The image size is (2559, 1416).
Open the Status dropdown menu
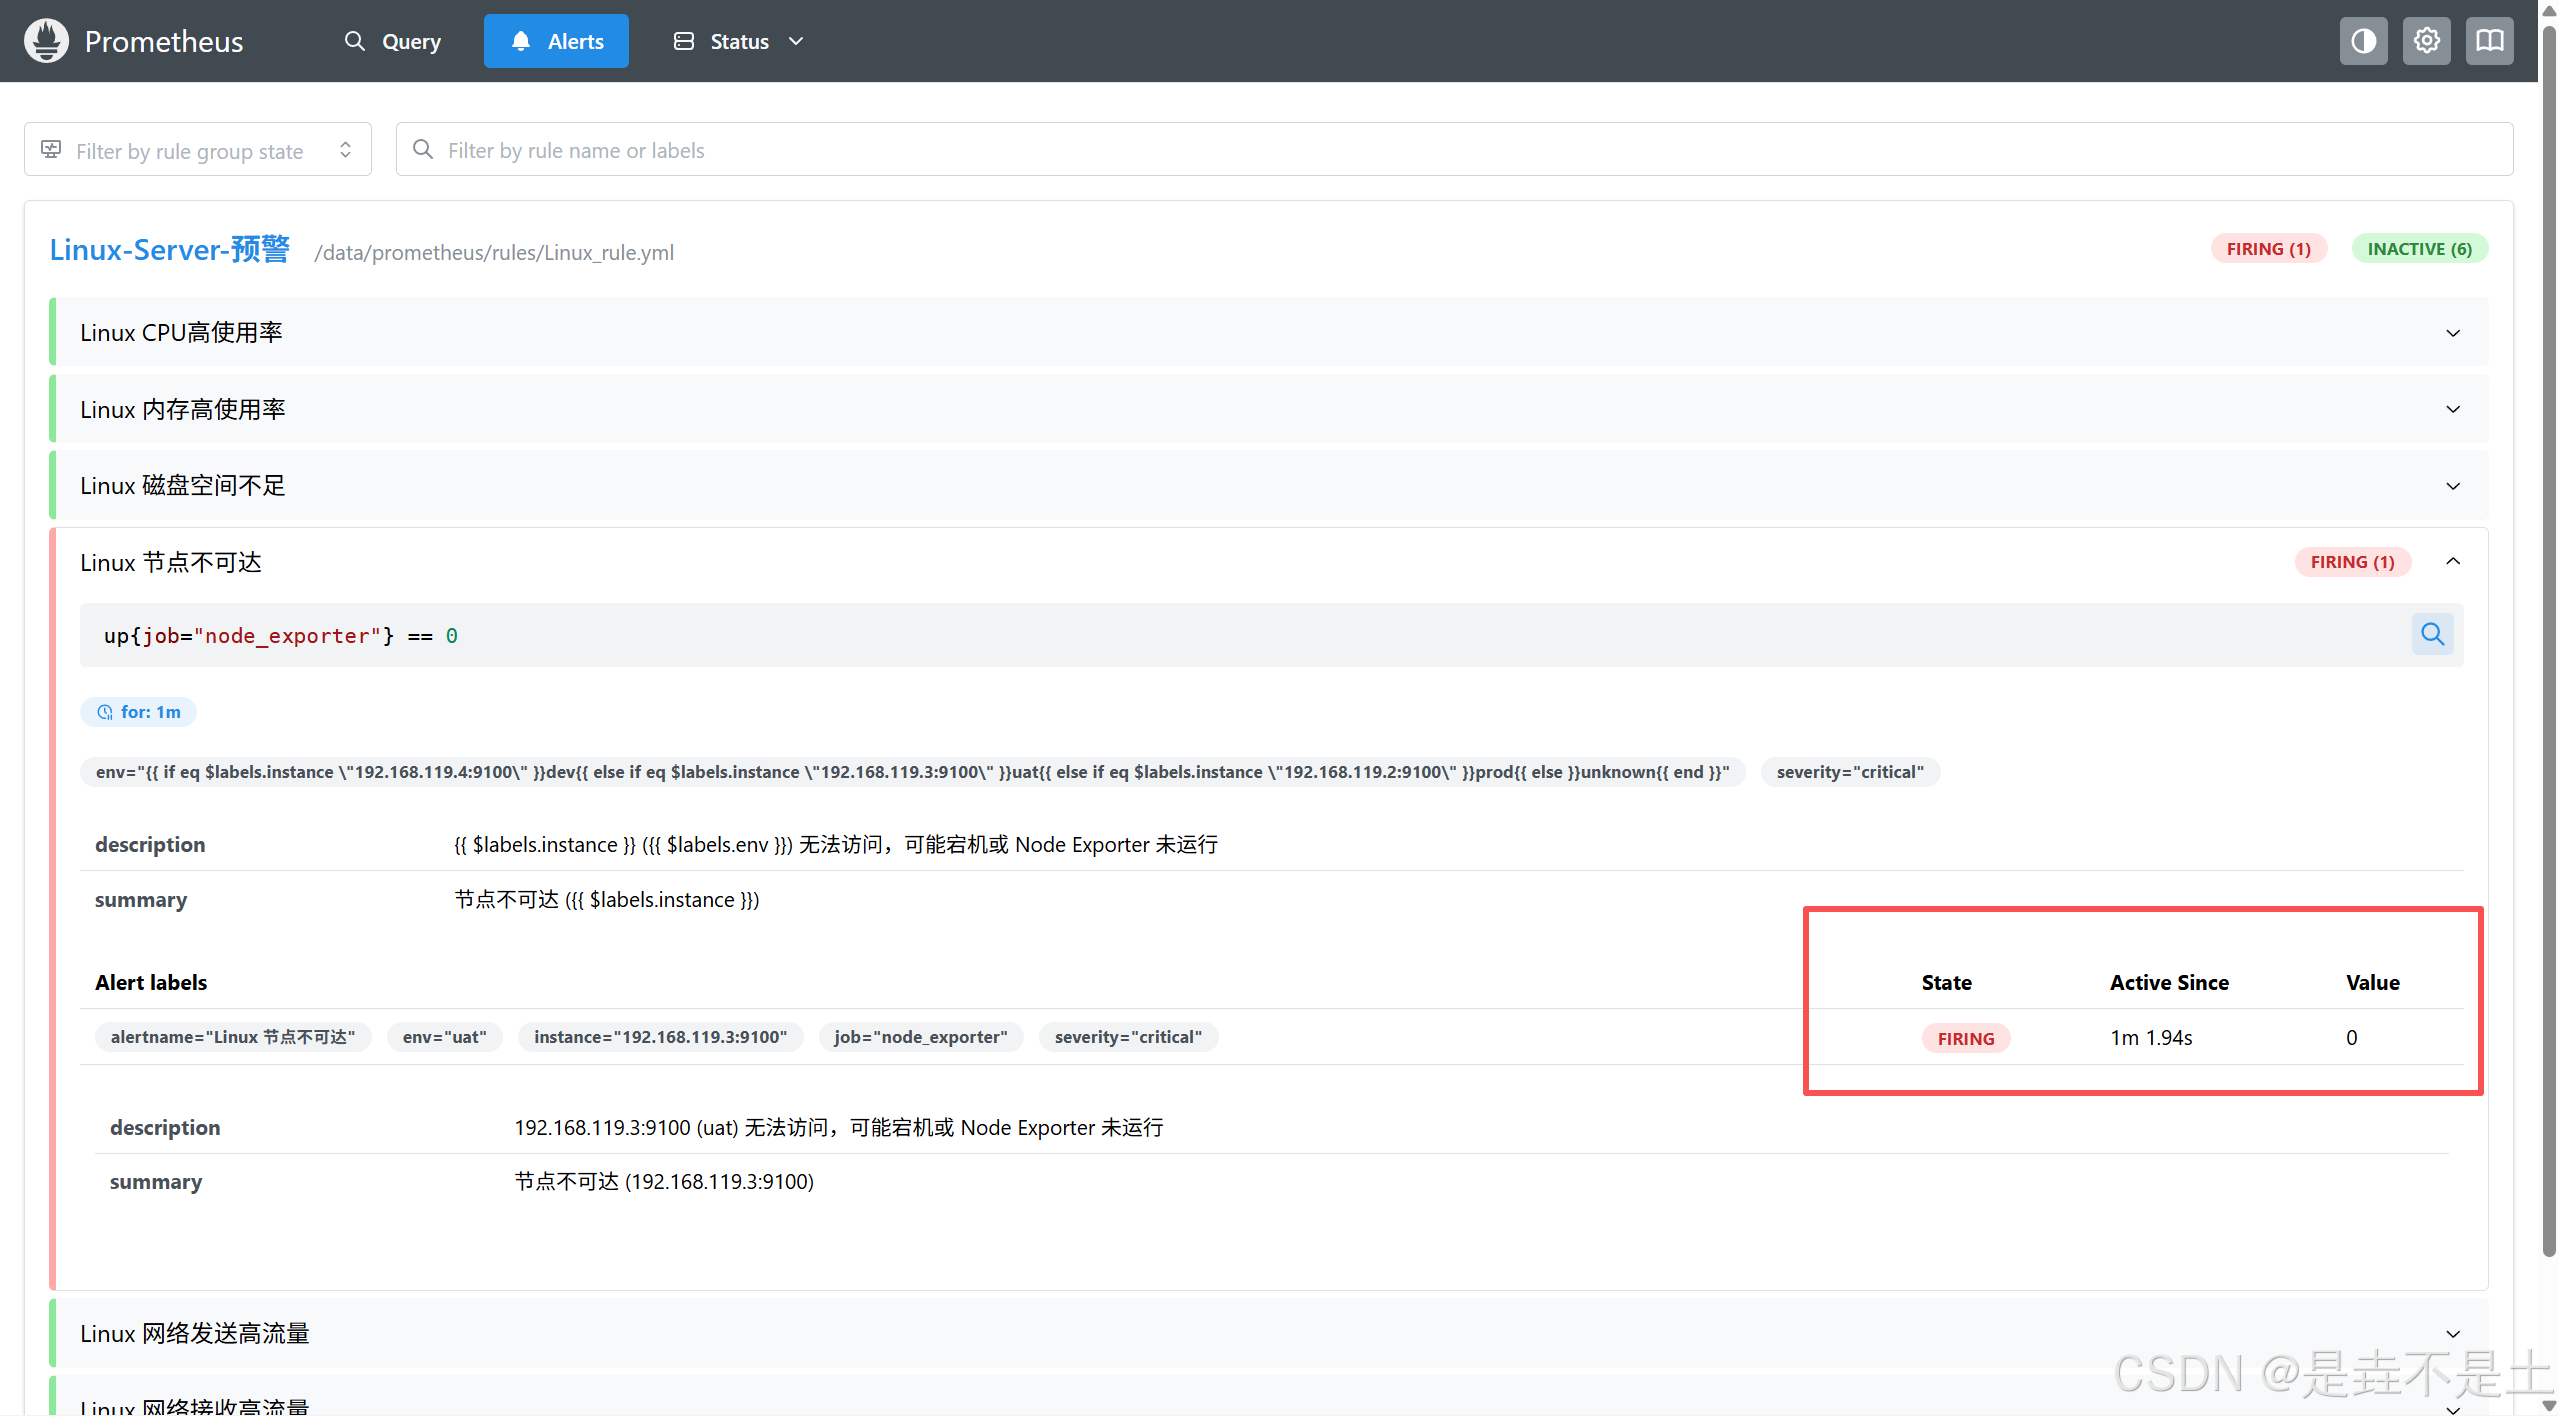pos(739,41)
